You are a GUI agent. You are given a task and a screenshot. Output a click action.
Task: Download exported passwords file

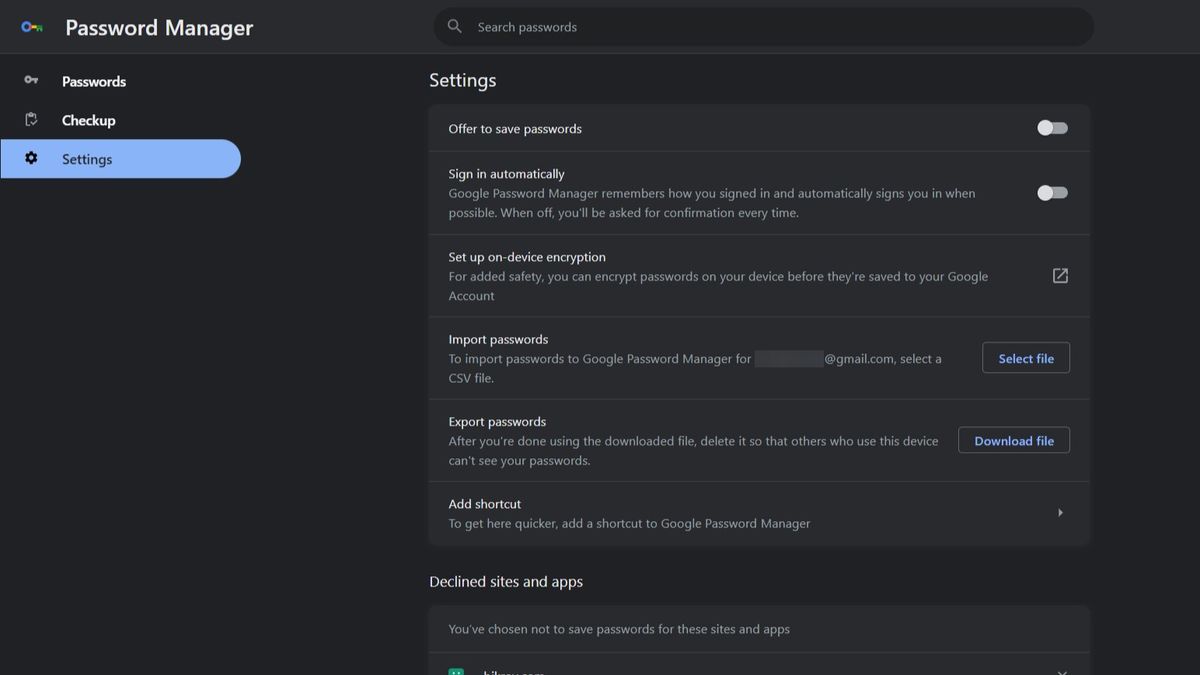tap(1014, 440)
